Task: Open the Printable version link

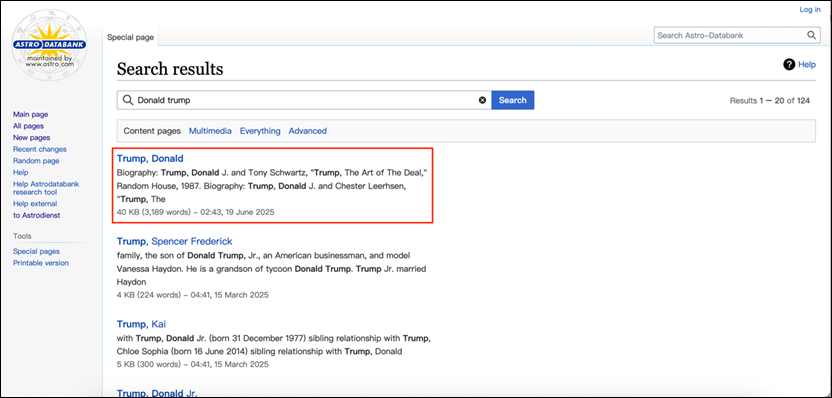Action: pos(41,263)
